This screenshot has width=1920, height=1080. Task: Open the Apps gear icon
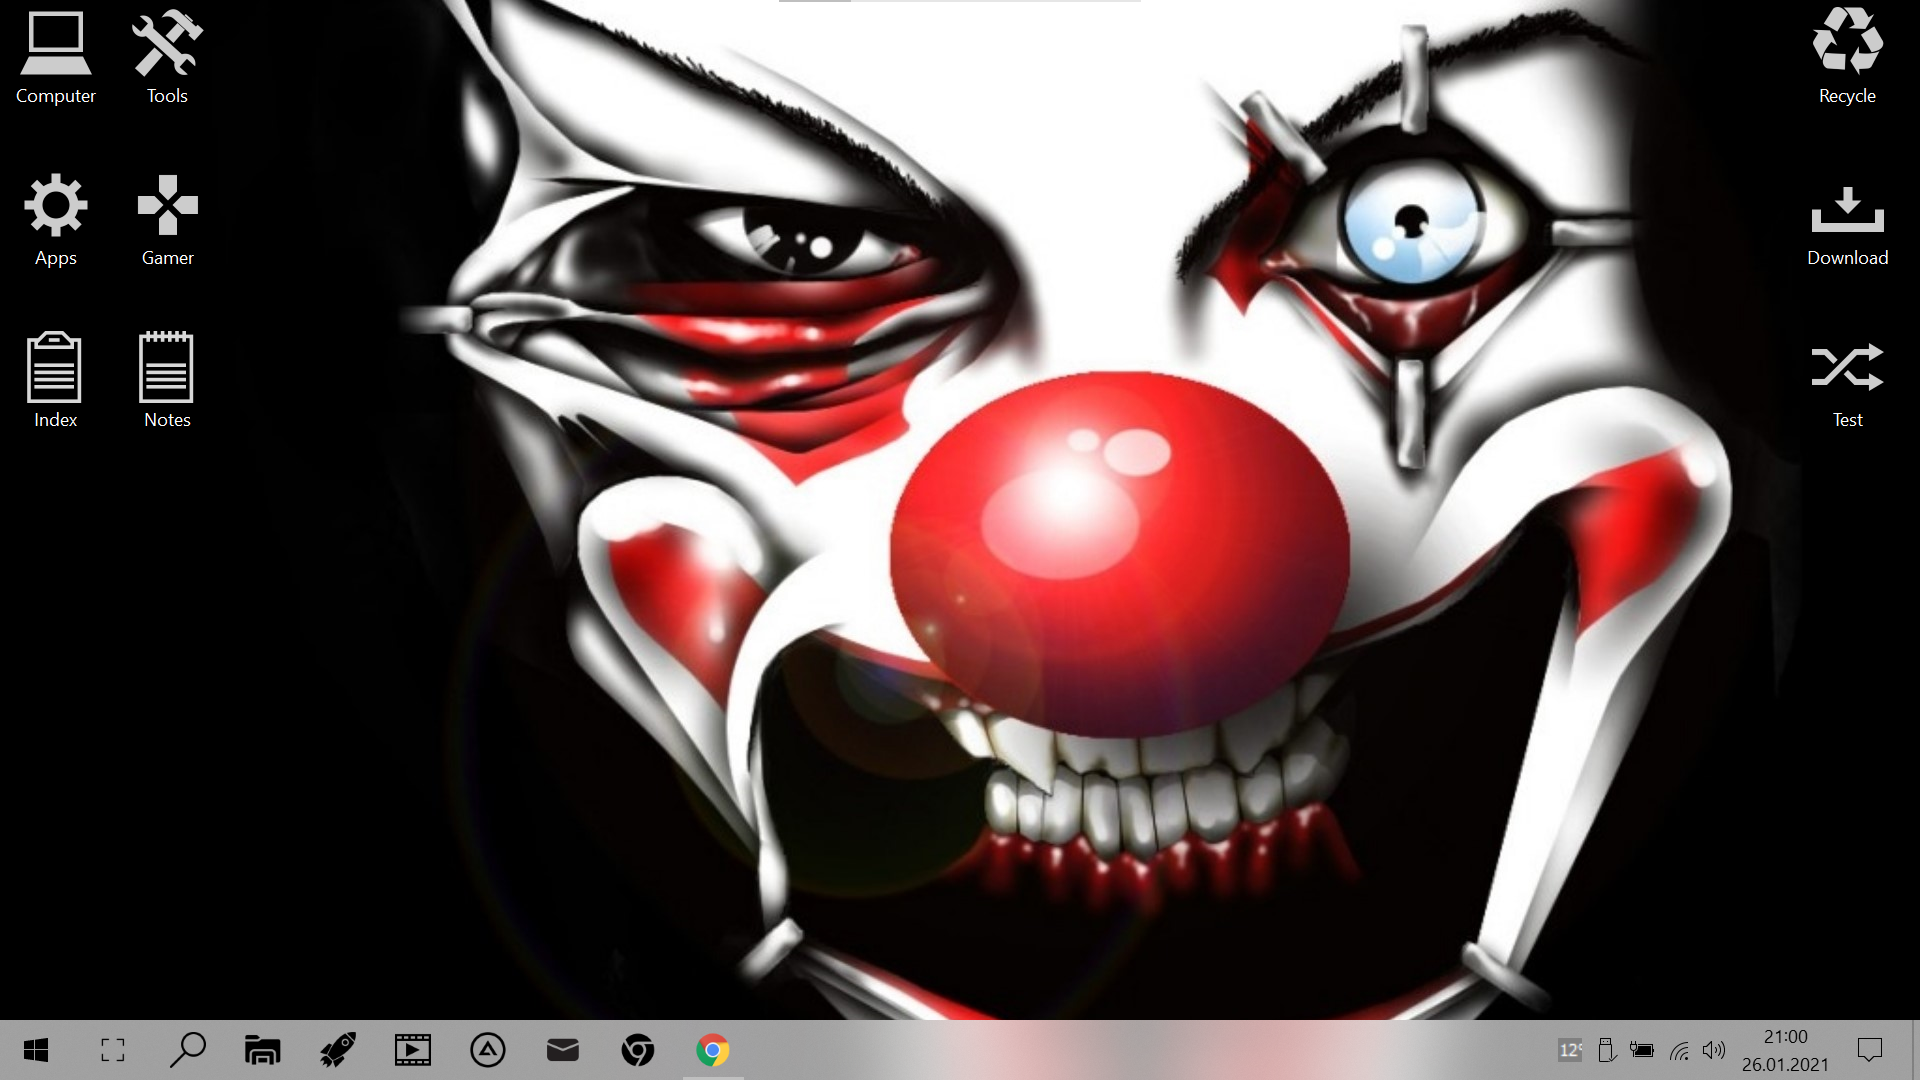coord(56,219)
